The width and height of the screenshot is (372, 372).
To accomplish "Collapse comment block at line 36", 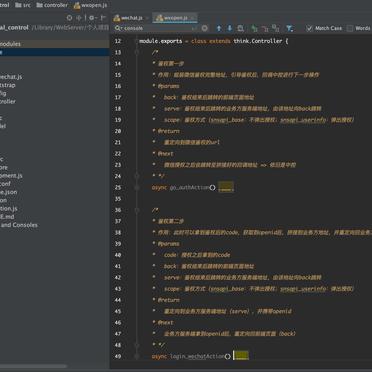I will pyautogui.click(x=137, y=210).
